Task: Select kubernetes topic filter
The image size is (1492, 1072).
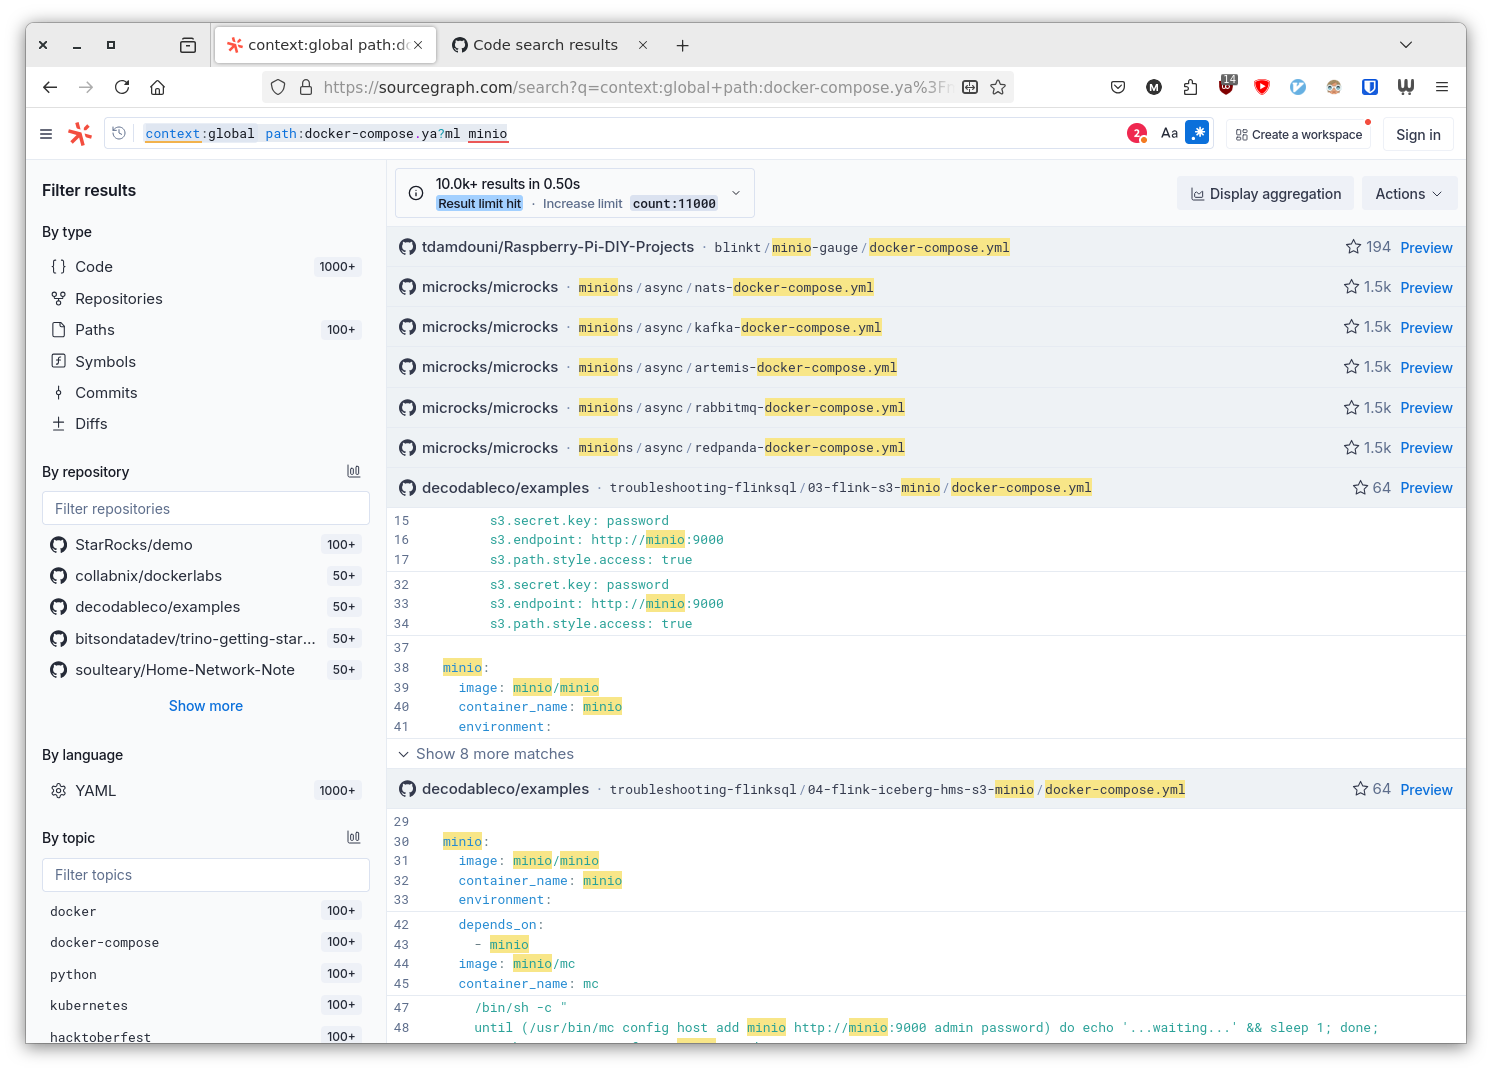Action: [x=205, y=1005]
